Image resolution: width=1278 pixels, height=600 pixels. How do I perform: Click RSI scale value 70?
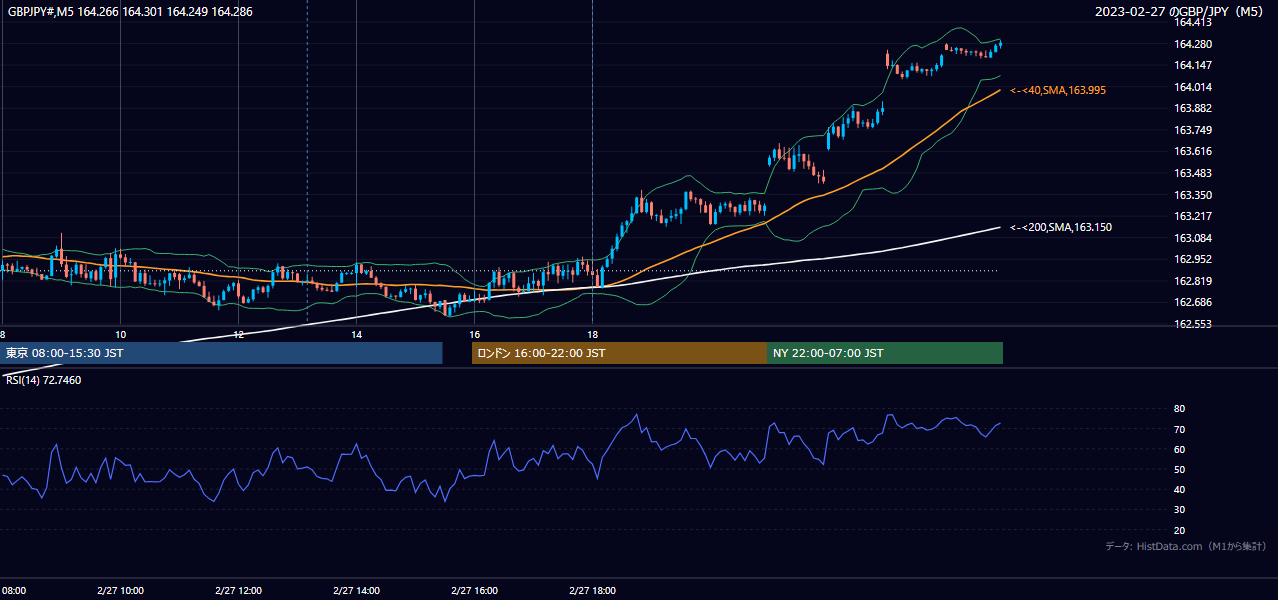[1179, 429]
